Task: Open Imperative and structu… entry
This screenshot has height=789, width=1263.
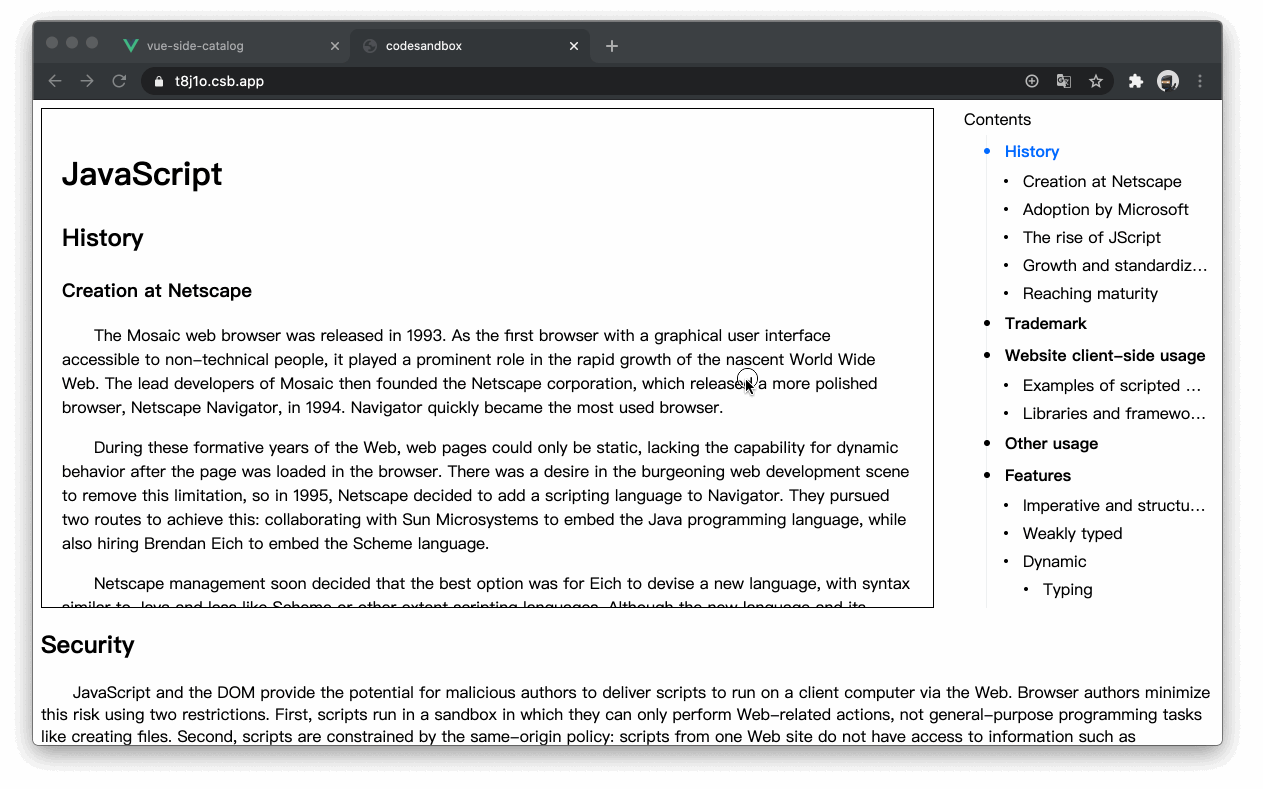Action: (x=1114, y=505)
